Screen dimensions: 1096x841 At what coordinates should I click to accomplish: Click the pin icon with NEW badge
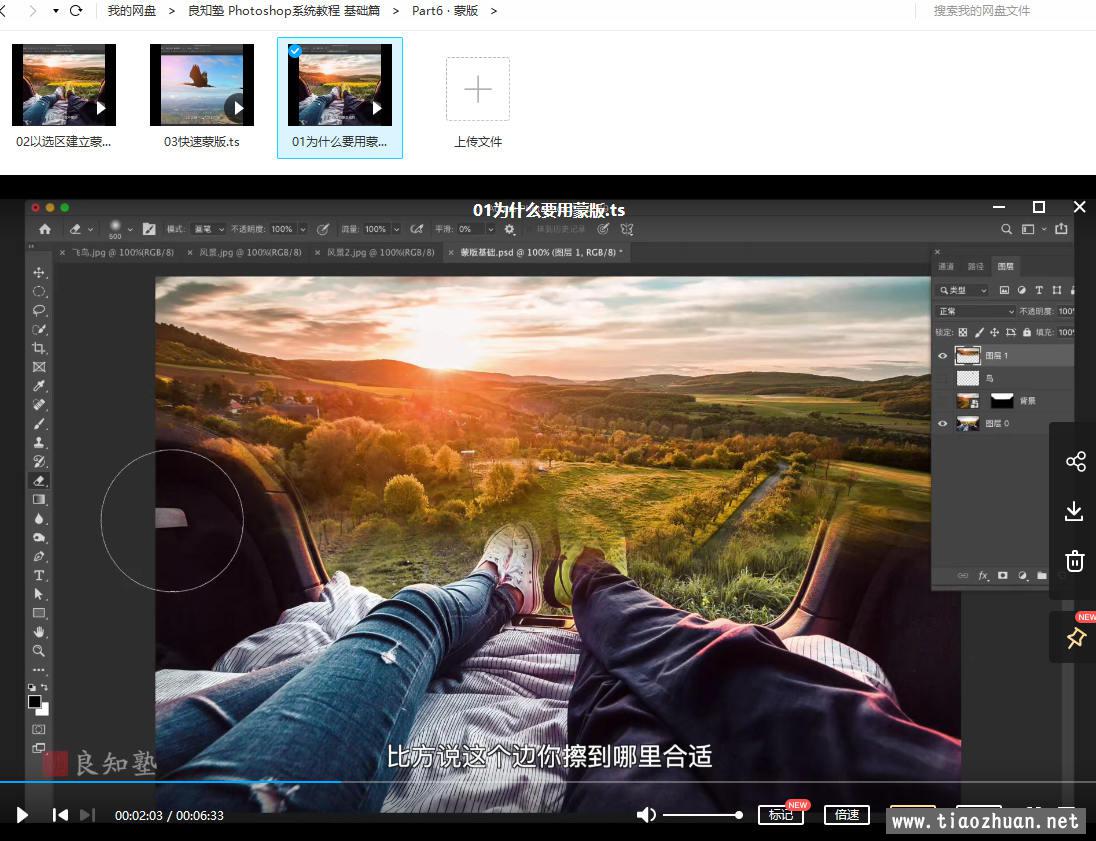point(1075,637)
